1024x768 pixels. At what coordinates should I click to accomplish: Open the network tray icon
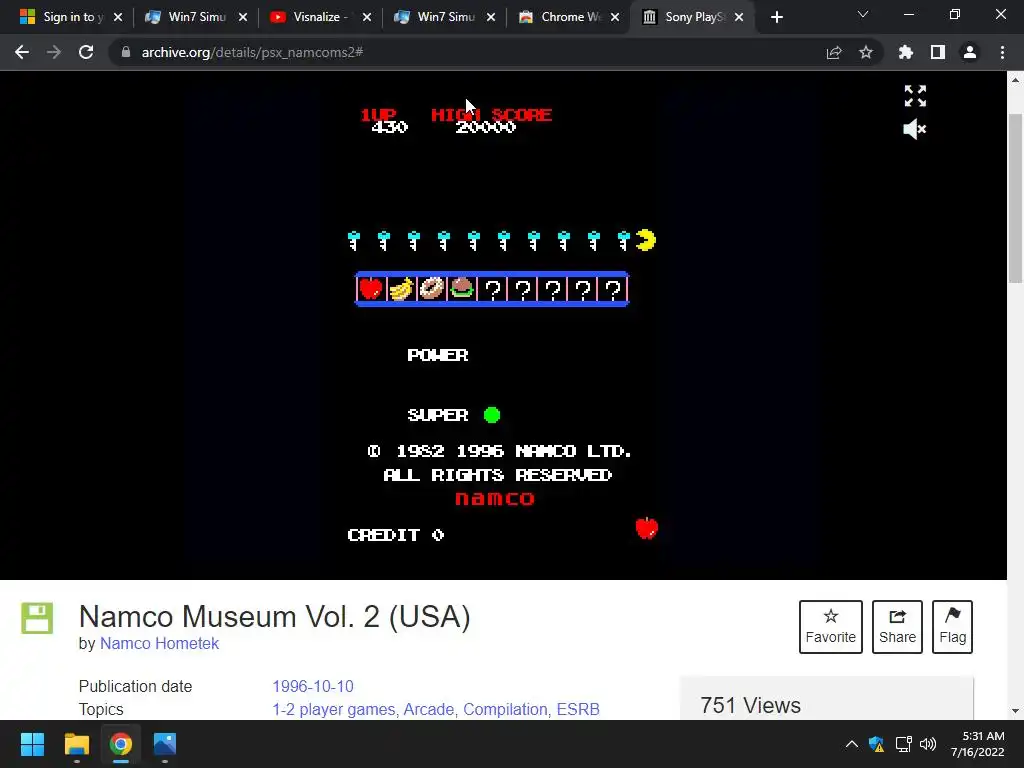(x=903, y=744)
